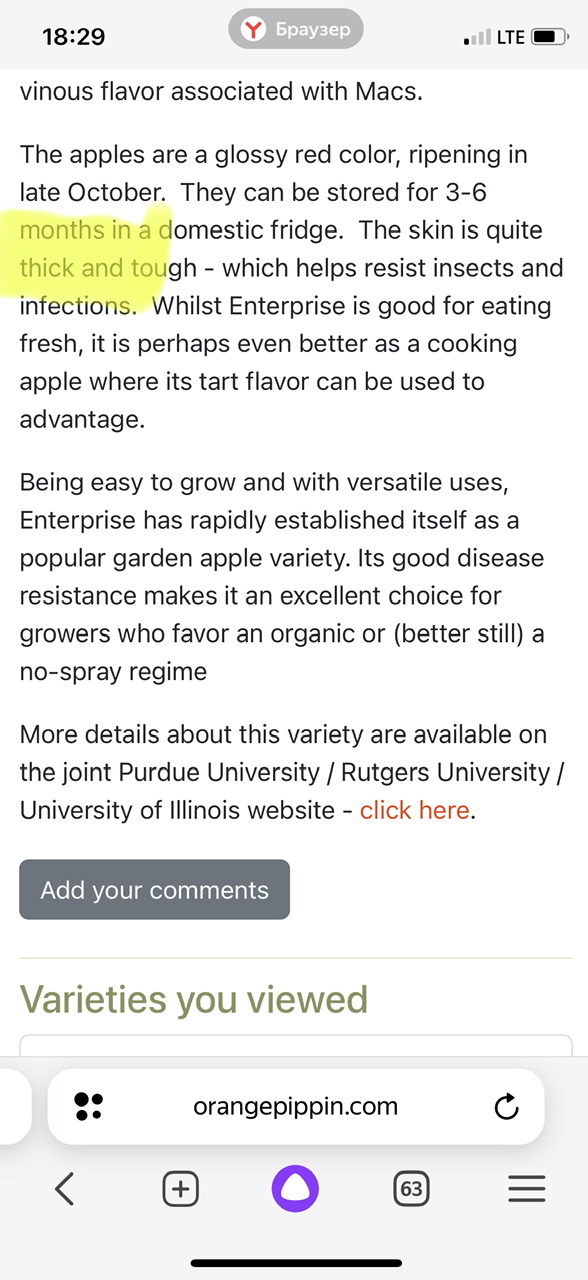Go back using the left arrow
This screenshot has height=1280, width=588.
[x=66, y=1188]
